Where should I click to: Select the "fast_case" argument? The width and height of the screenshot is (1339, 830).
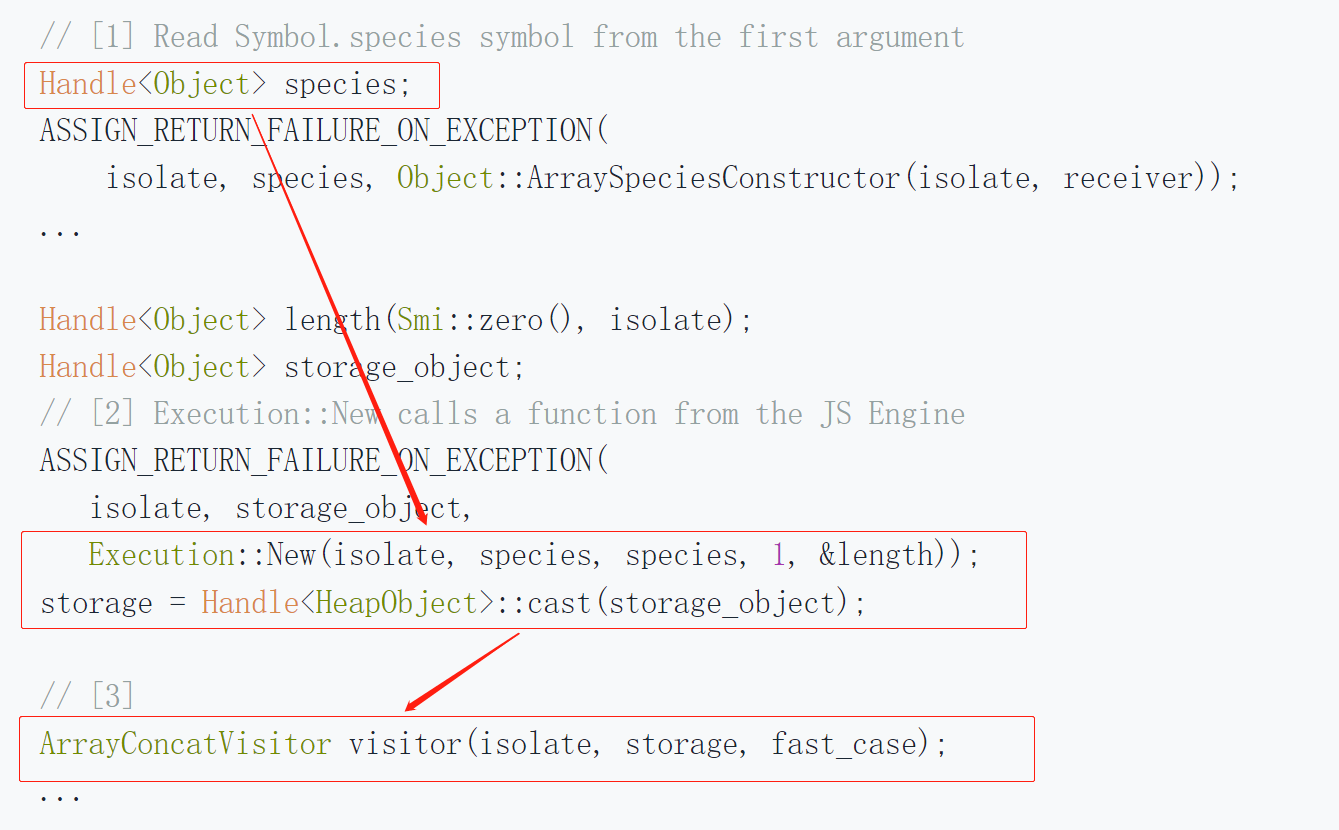click(843, 745)
